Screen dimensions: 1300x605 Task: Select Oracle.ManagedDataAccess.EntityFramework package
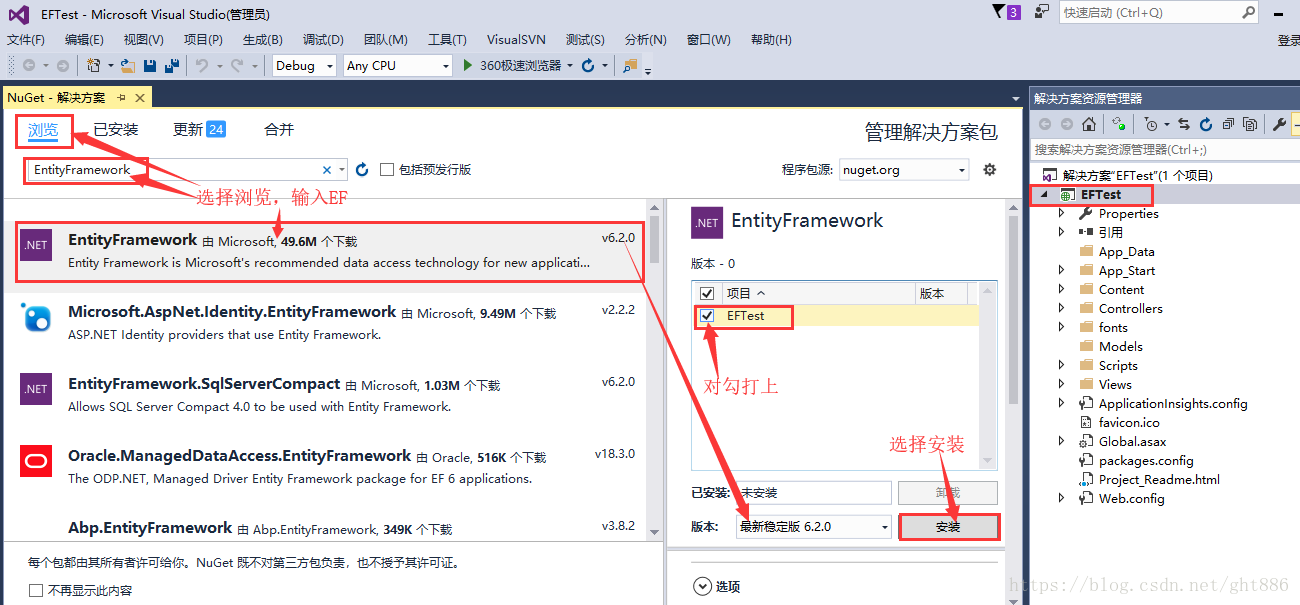pos(326,468)
